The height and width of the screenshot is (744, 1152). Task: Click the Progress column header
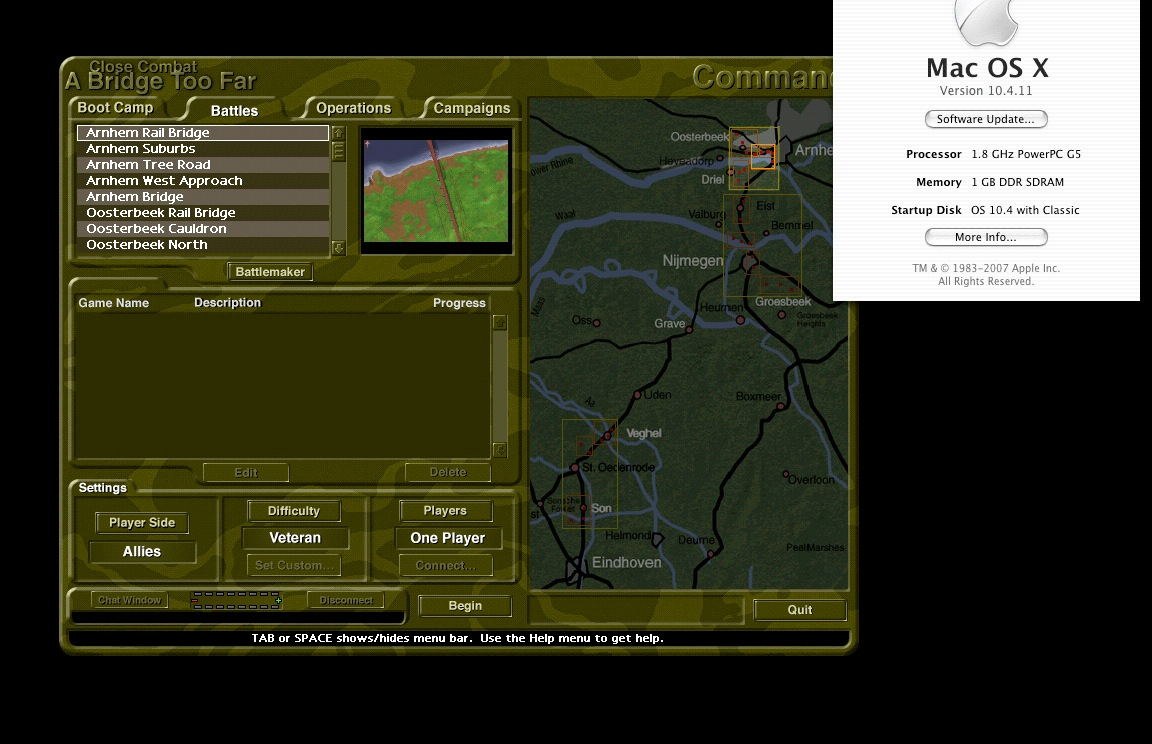[459, 303]
